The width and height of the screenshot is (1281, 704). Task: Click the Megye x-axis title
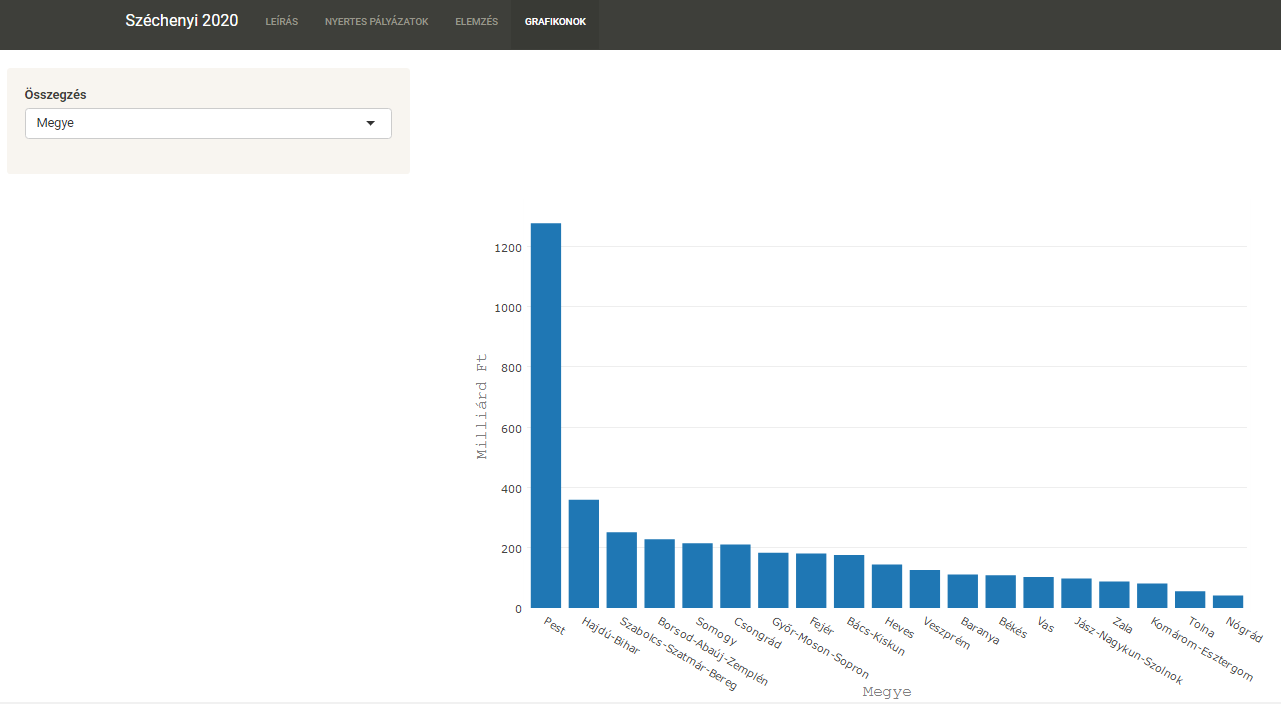(x=887, y=692)
